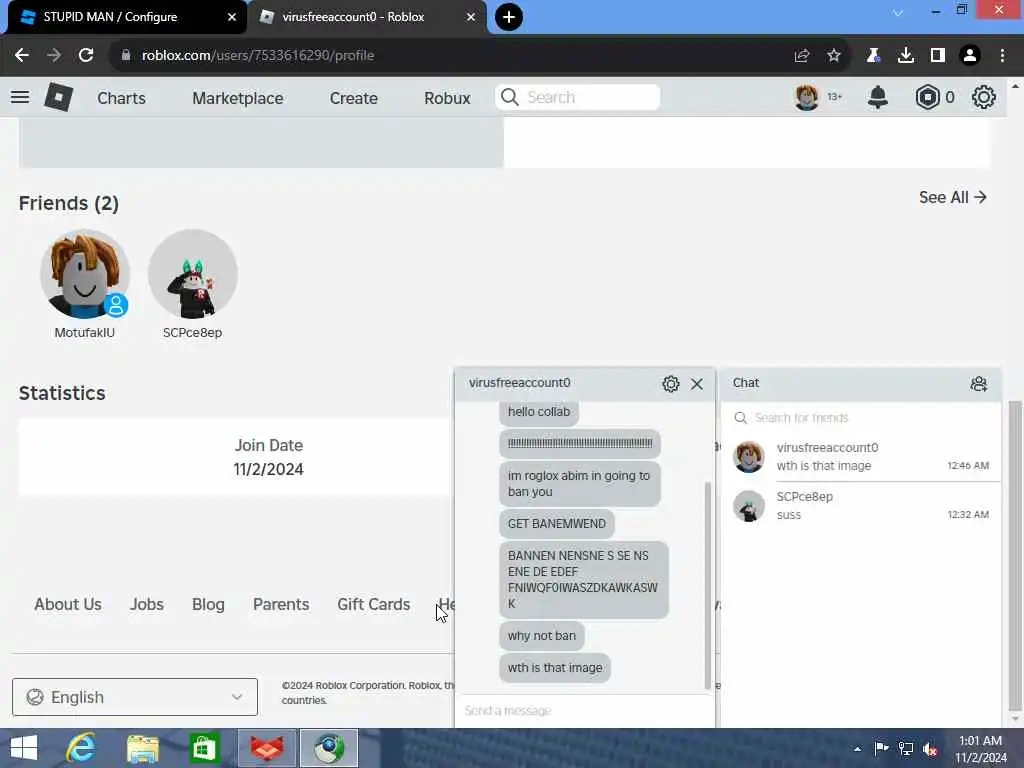
Task: Click the address bar URL
Action: (x=258, y=56)
